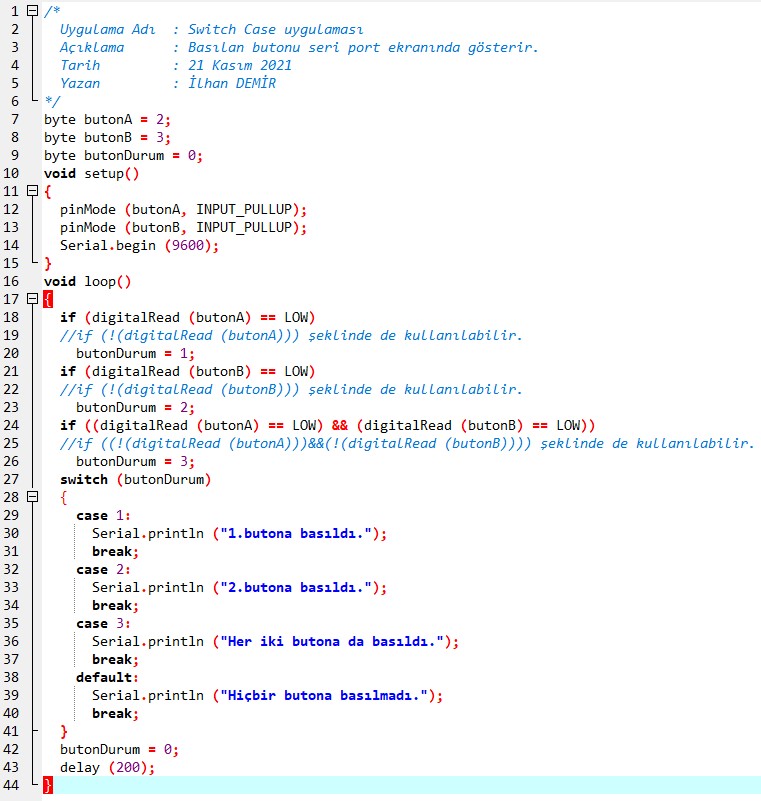
Task: Collapse the comment block fold at line 1
Action: coord(32,12)
